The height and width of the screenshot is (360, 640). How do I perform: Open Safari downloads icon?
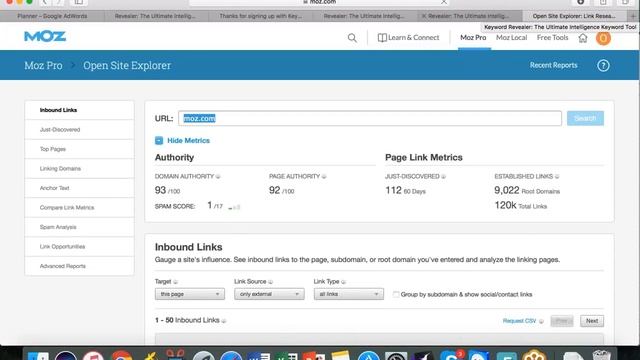tap(580, 2)
